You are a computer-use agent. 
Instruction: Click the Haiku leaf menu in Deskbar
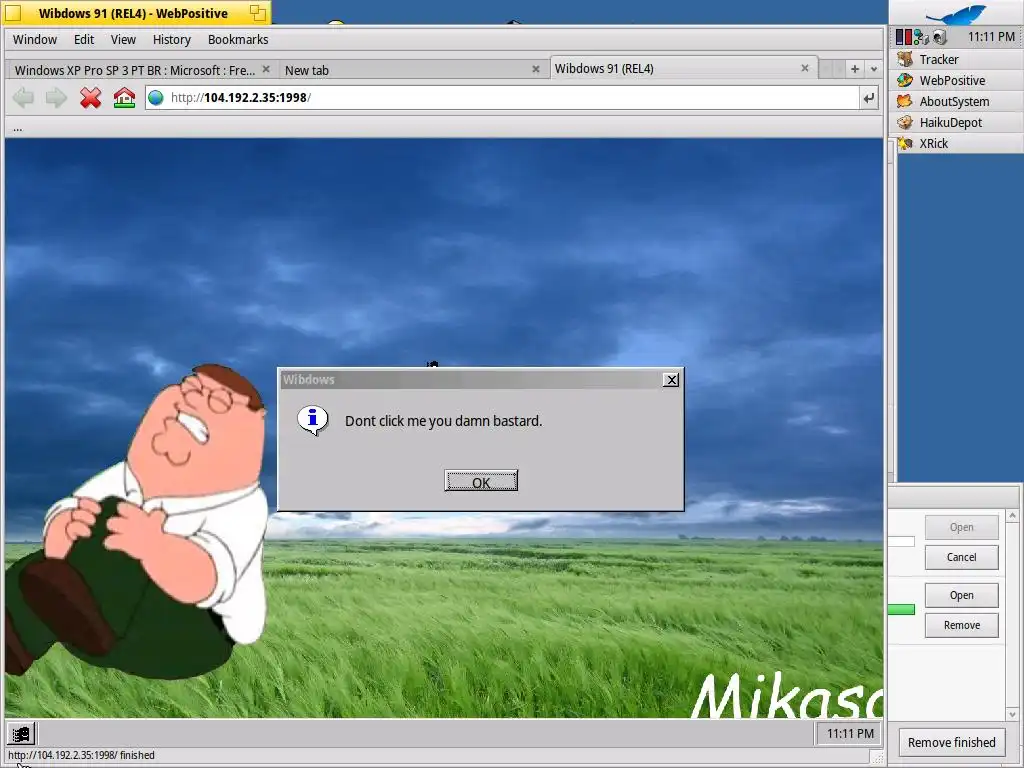coord(956,13)
